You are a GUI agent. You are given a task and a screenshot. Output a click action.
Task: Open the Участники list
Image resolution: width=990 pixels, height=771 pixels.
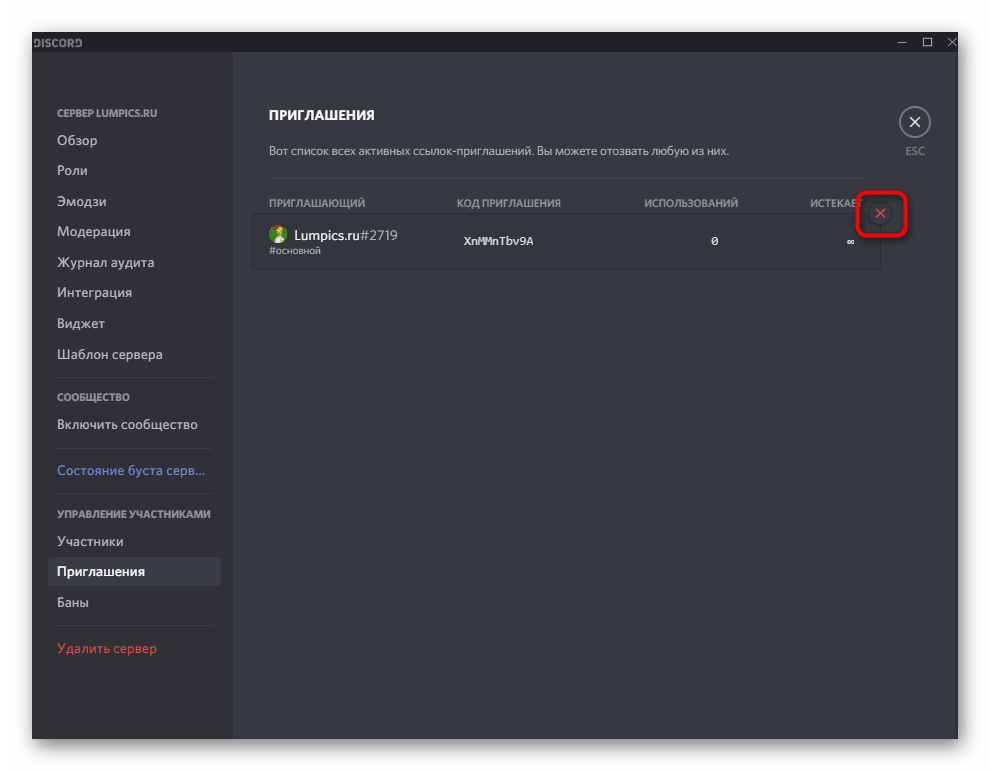pos(85,541)
